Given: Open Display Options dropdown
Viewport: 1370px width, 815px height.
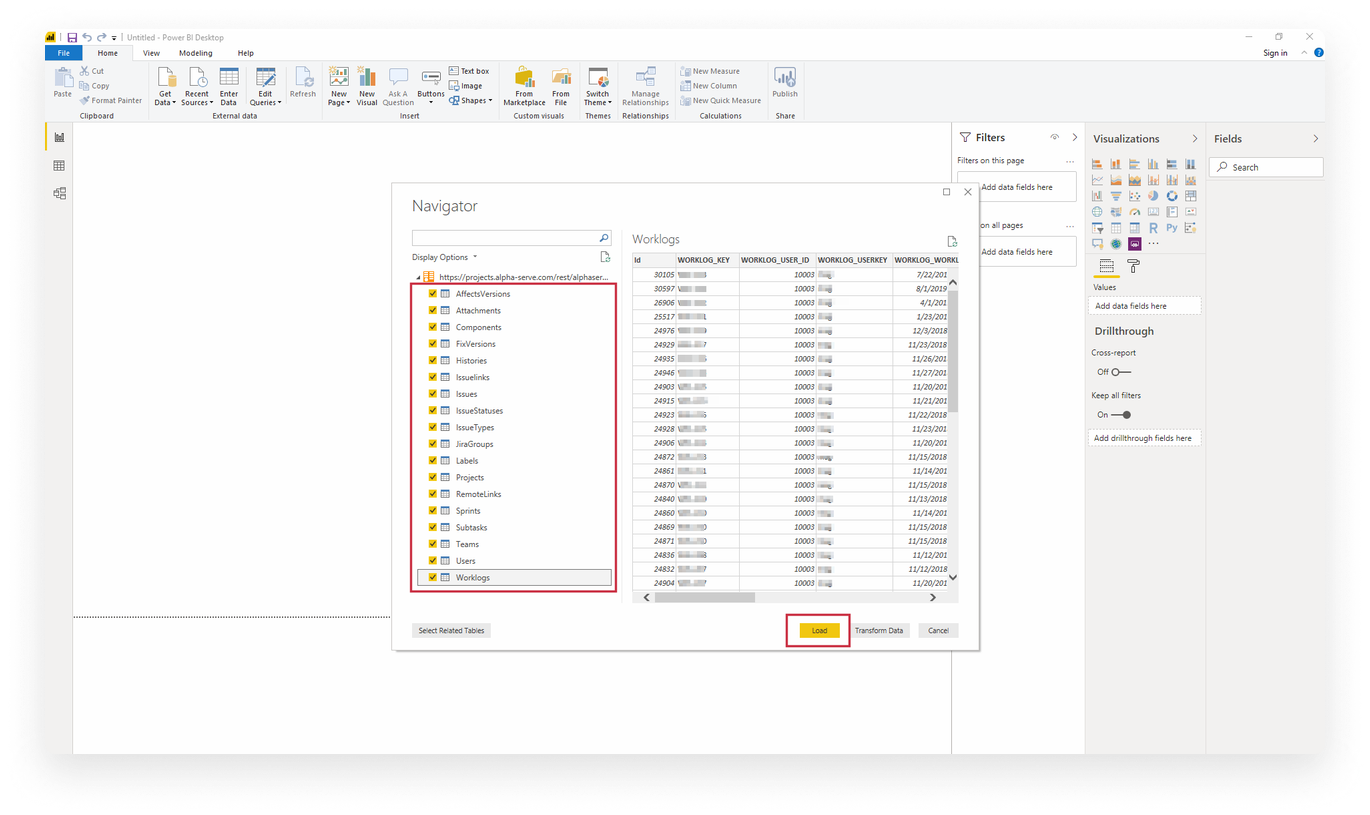Looking at the screenshot, I should click(x=445, y=257).
